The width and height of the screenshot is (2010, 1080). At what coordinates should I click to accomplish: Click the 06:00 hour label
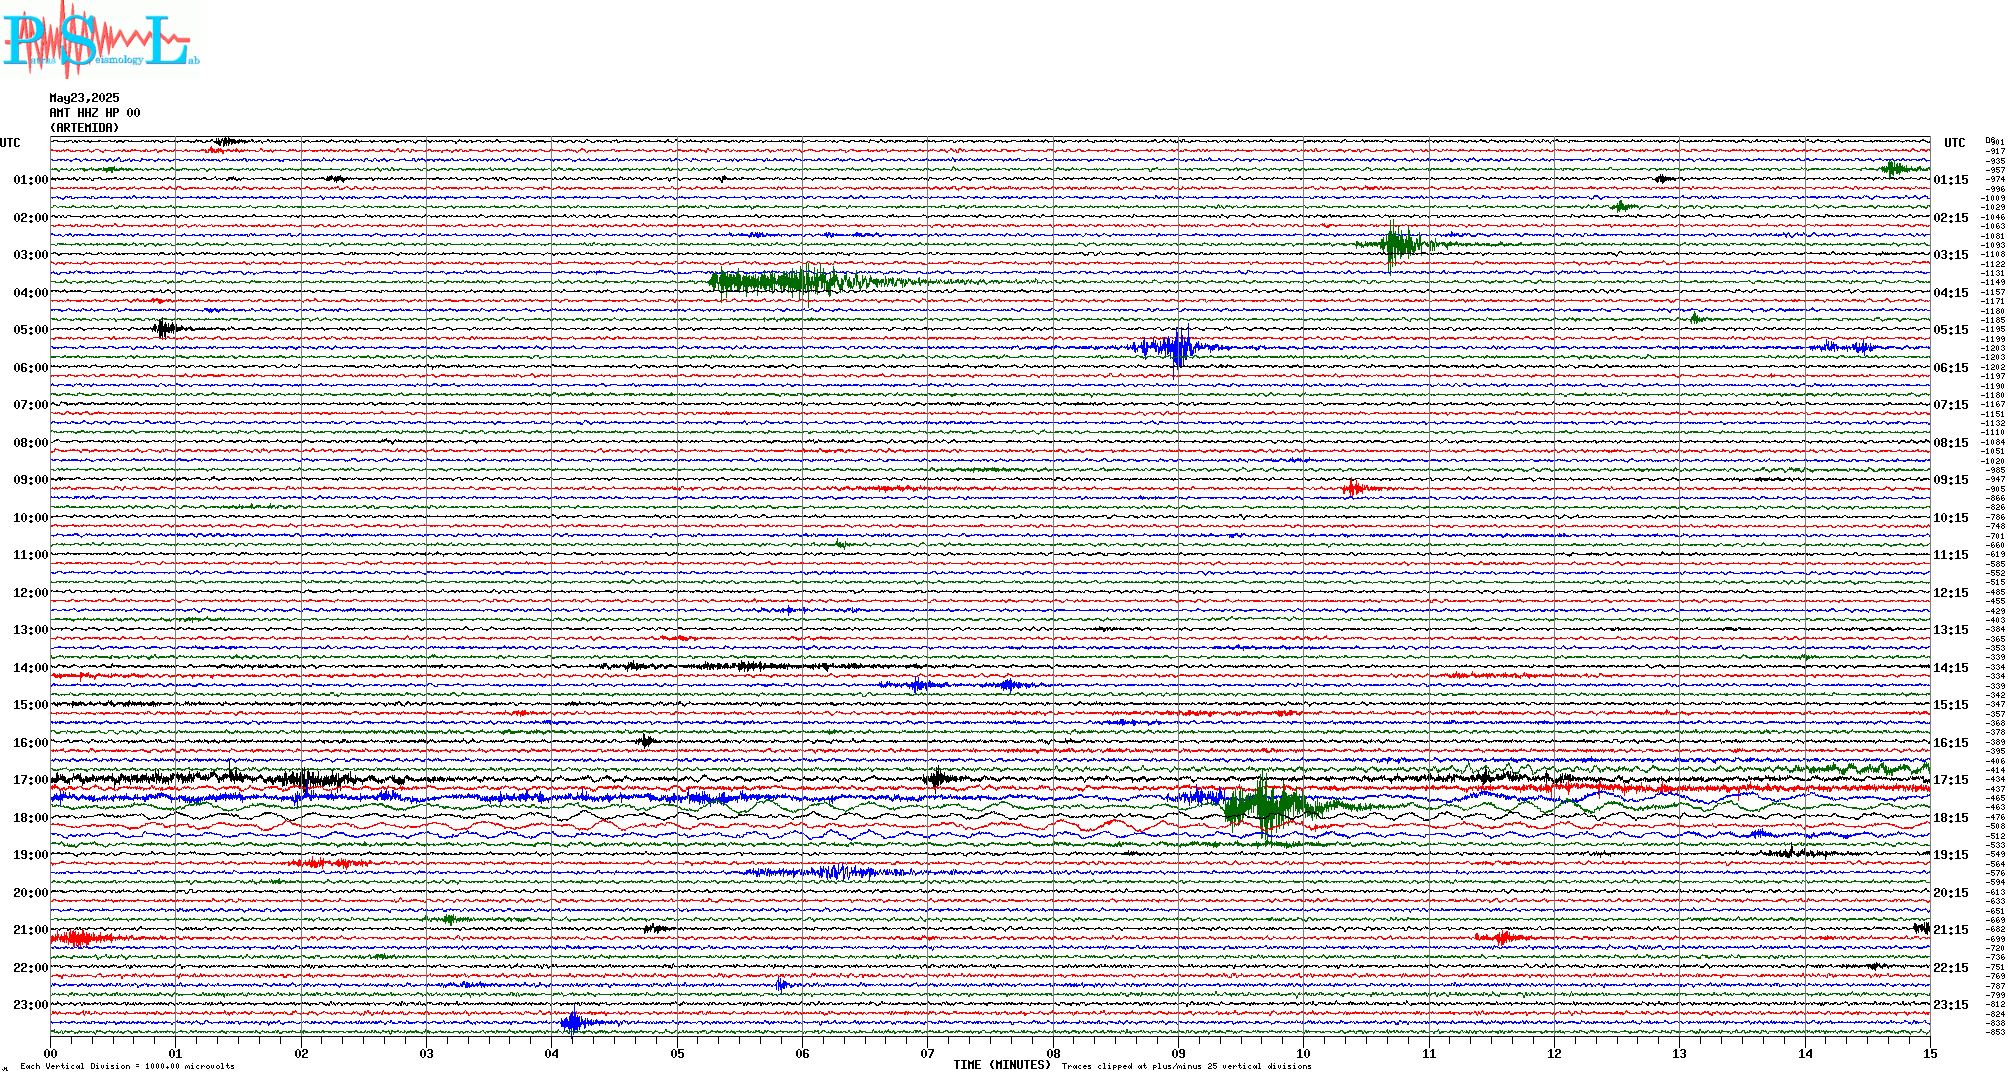tap(30, 368)
